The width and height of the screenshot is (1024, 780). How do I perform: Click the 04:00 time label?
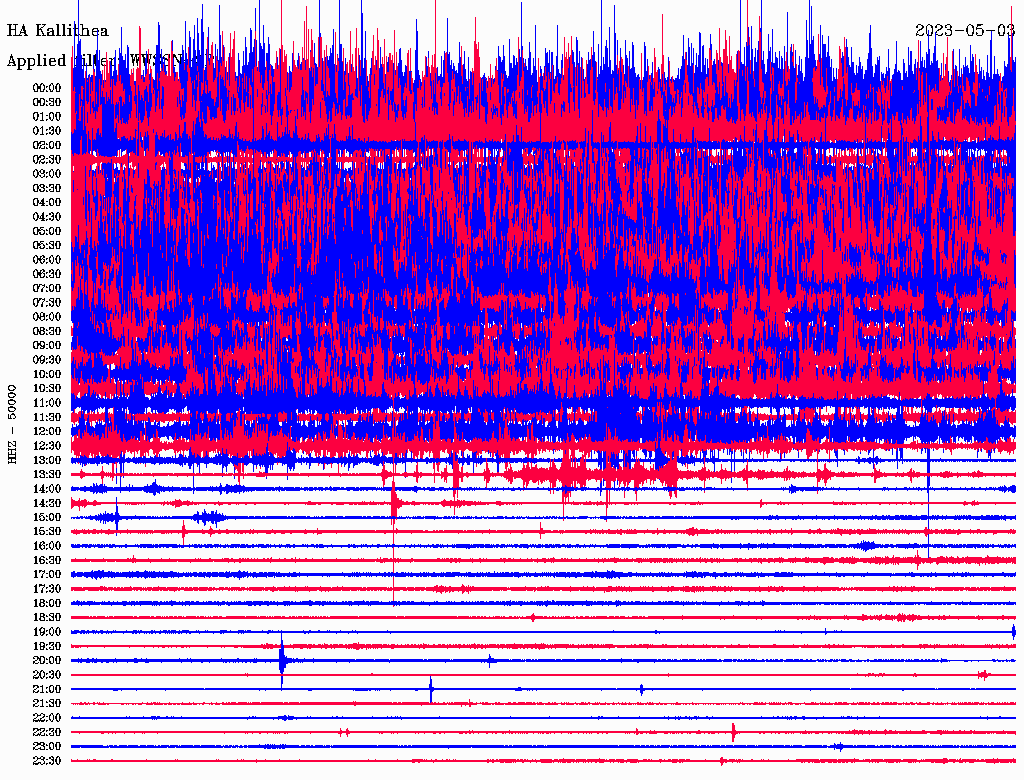[x=47, y=203]
